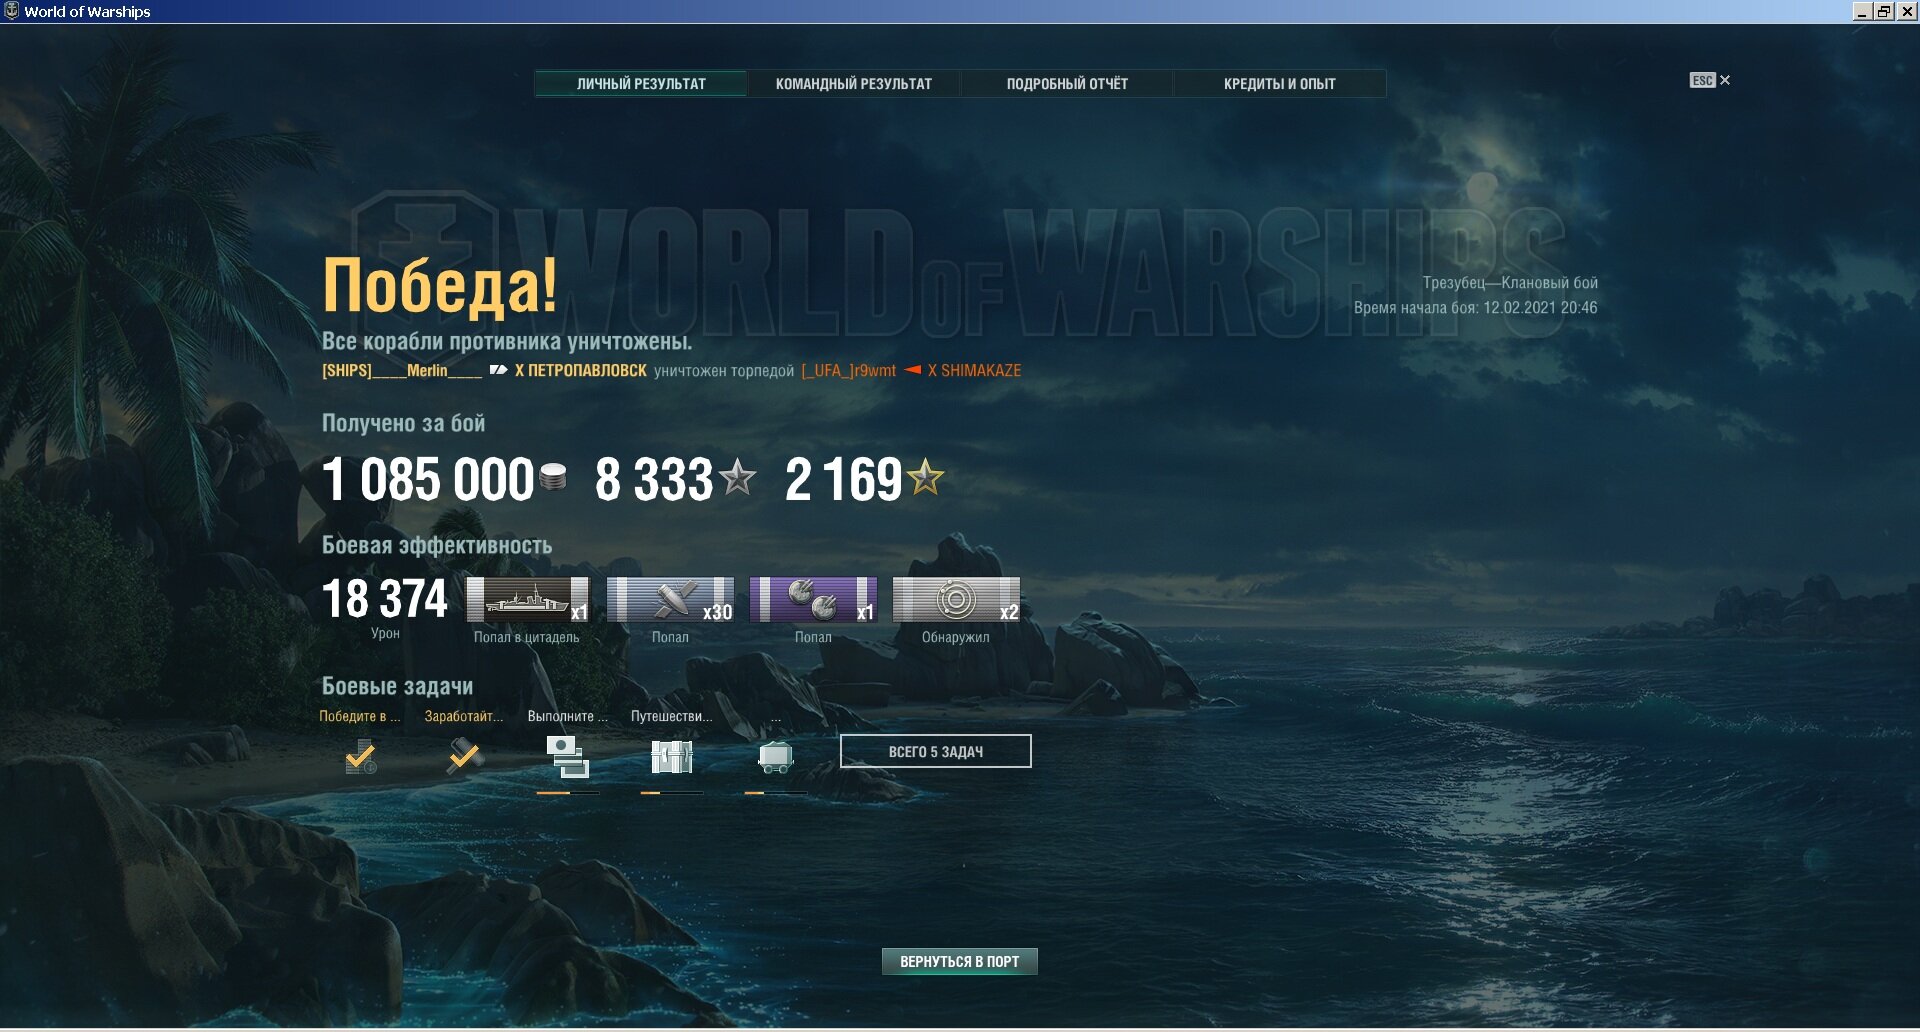The image size is (1920, 1032).
Task: Open the КРЕДИТЫ И ОПЫТ tab
Action: [x=1279, y=83]
